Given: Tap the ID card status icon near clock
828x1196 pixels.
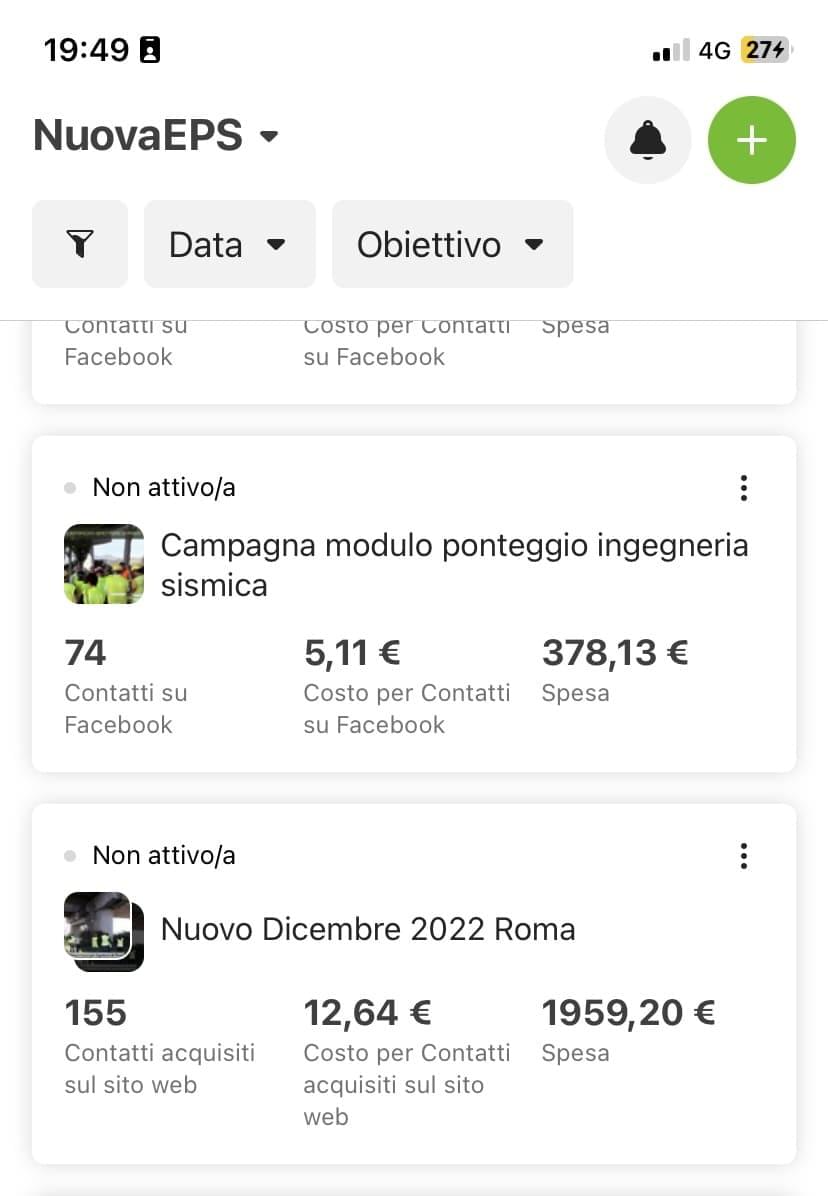Looking at the screenshot, I should click(x=150, y=50).
